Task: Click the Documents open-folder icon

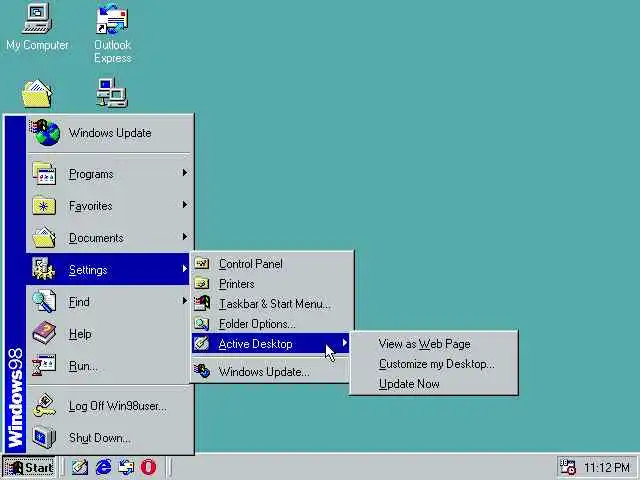Action: coord(44,238)
